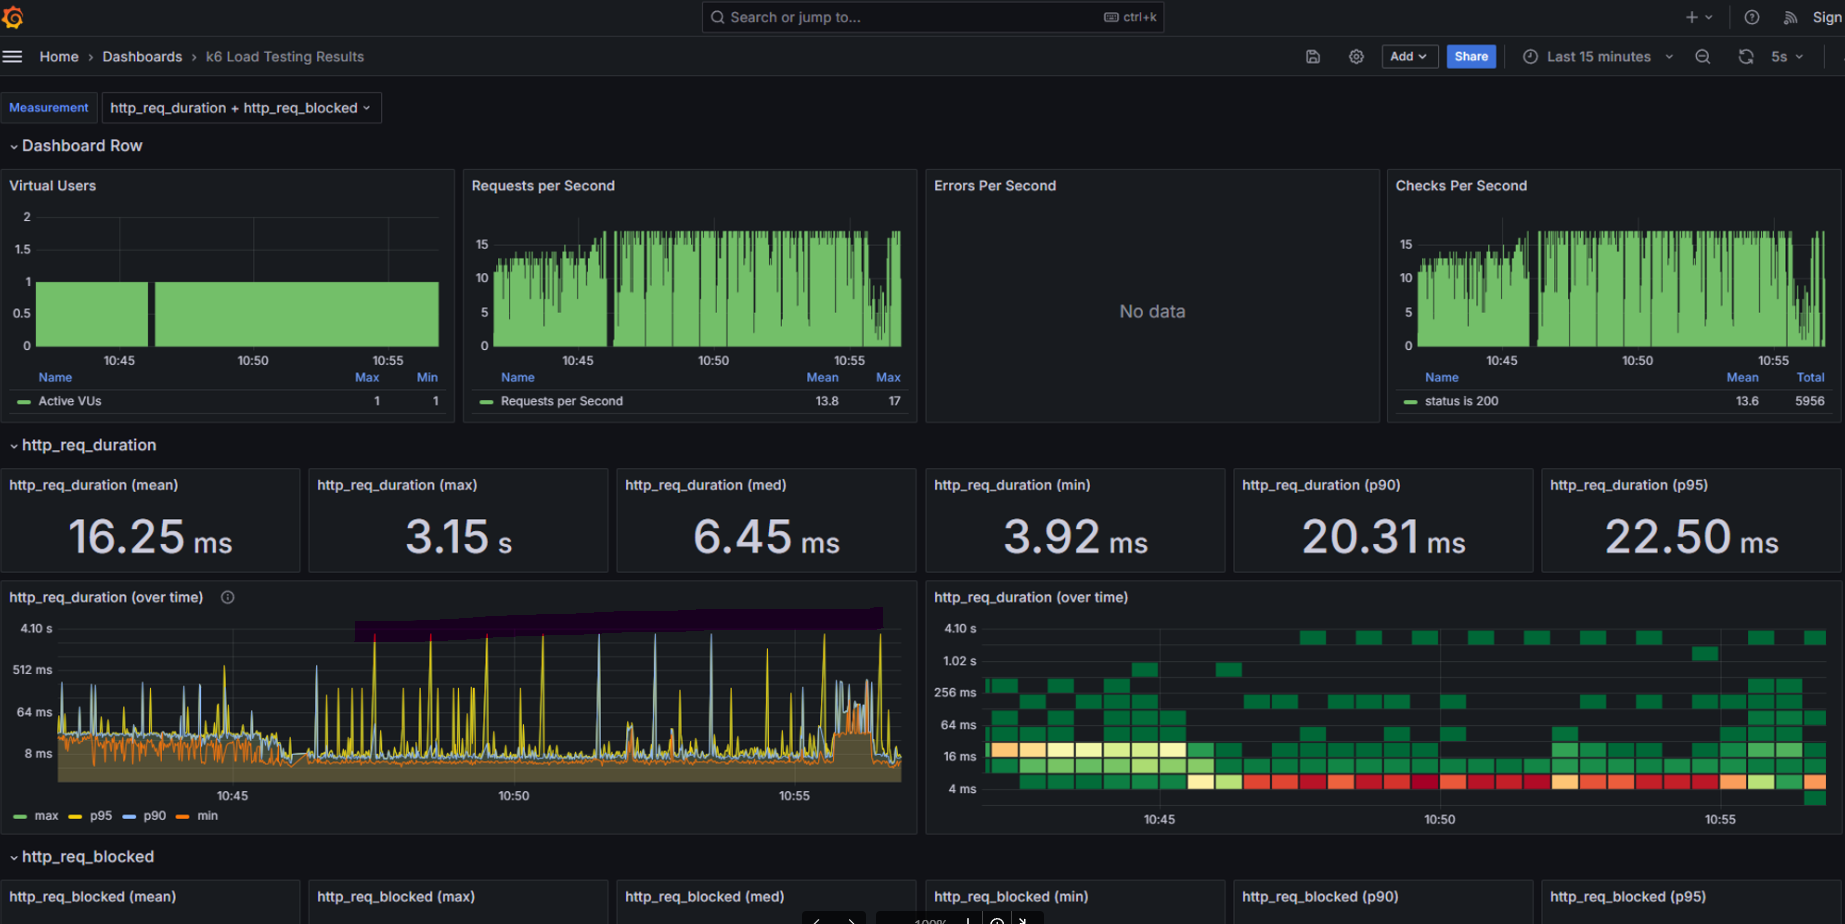Click http_req_duration (max) panel title
Image resolution: width=1845 pixels, height=924 pixels.
pyautogui.click(x=397, y=485)
